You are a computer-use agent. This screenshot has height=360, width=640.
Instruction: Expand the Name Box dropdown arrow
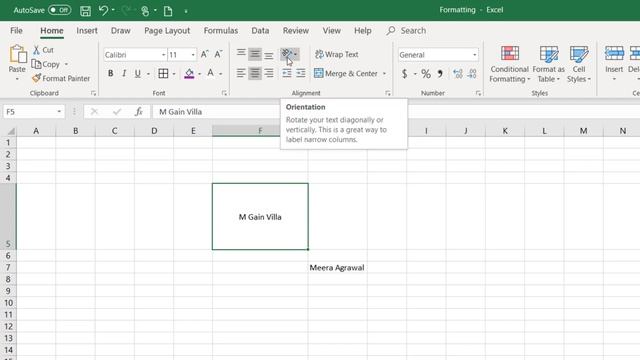tap(59, 111)
